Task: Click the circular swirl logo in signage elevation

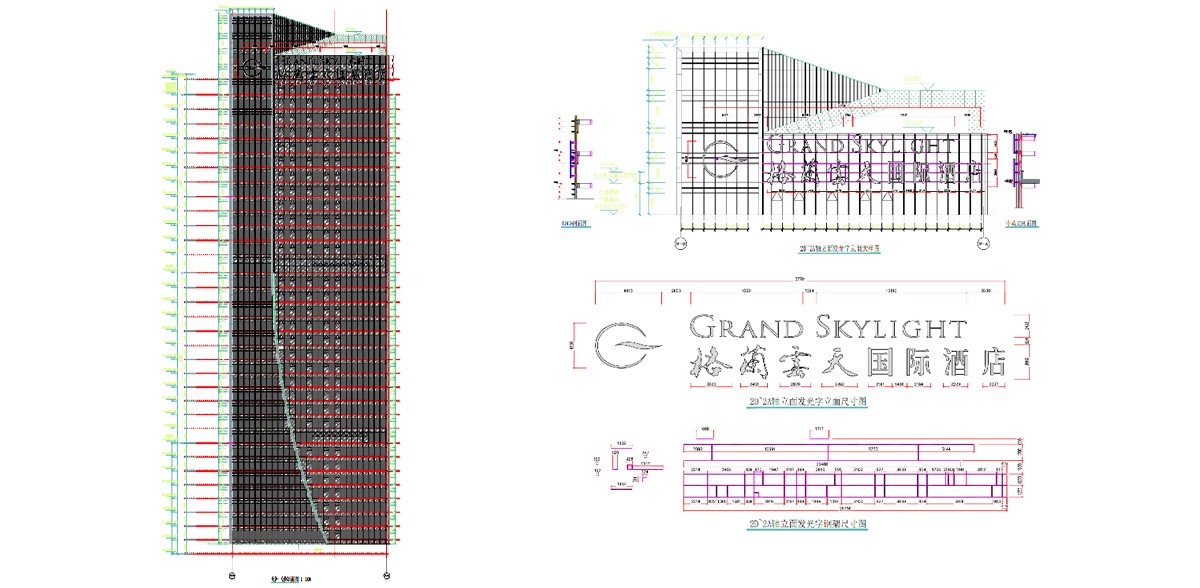Action: coord(628,345)
